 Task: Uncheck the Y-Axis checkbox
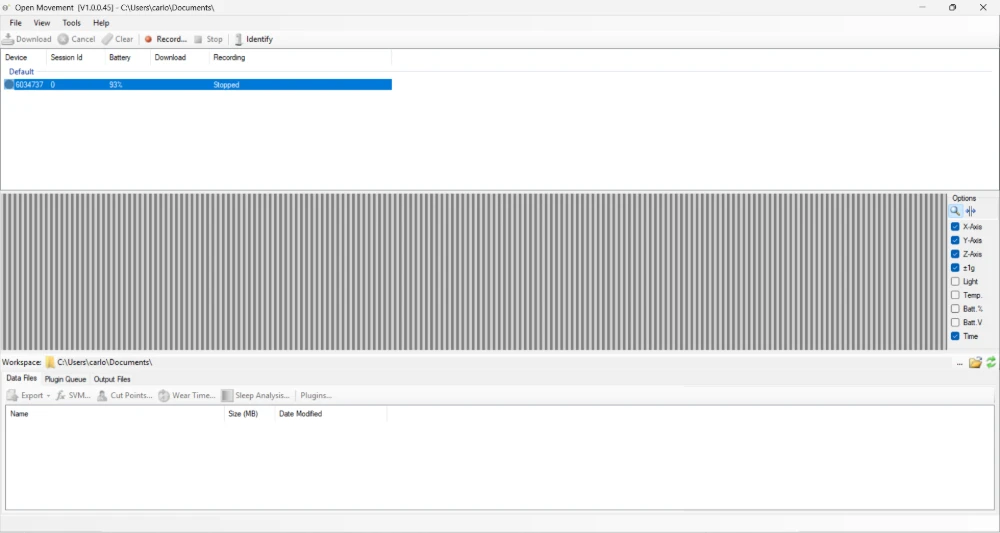point(955,240)
